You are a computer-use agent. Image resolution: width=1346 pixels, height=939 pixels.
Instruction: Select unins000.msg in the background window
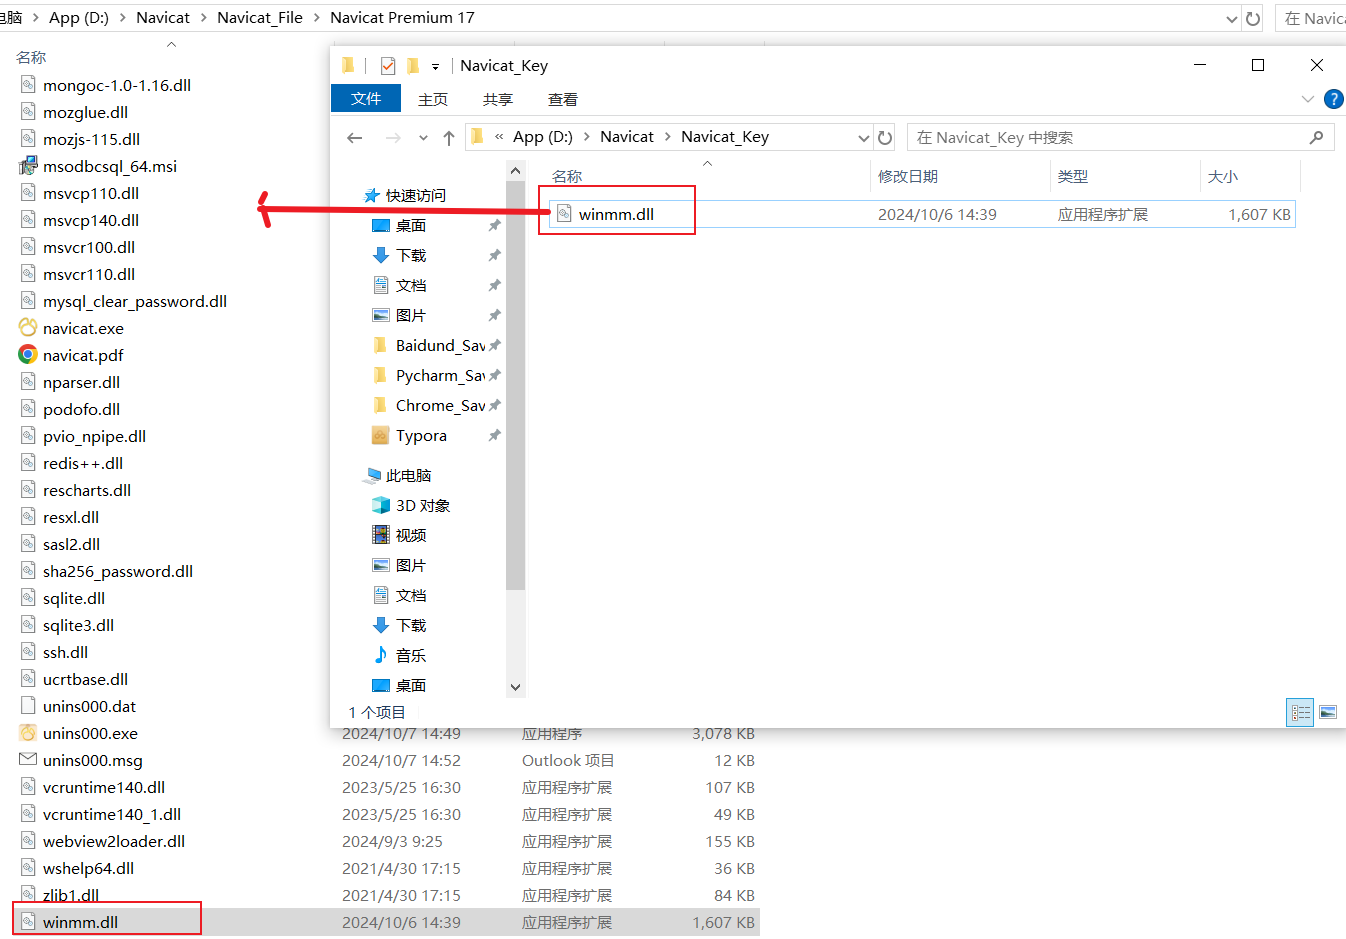[x=92, y=760]
